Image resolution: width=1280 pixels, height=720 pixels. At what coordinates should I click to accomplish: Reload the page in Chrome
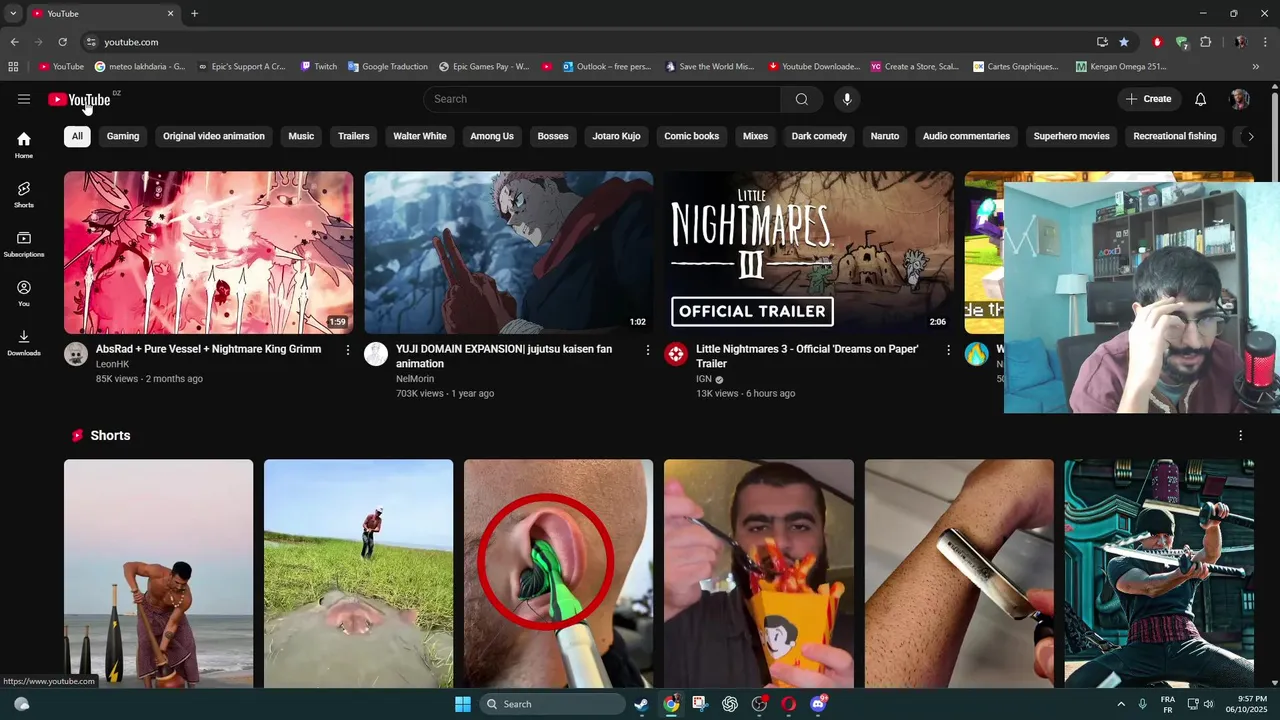point(62,42)
